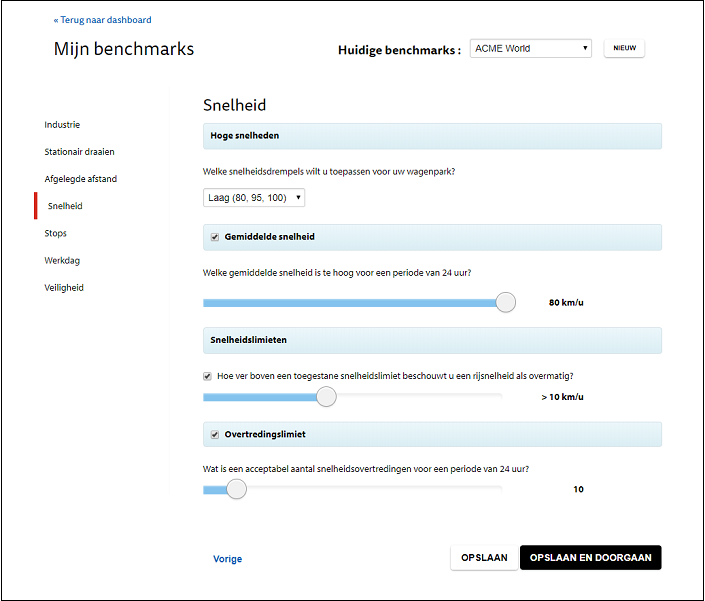Toggle the speed limit excess checkbox
Image resolution: width=705 pixels, height=601 pixels.
[207, 376]
